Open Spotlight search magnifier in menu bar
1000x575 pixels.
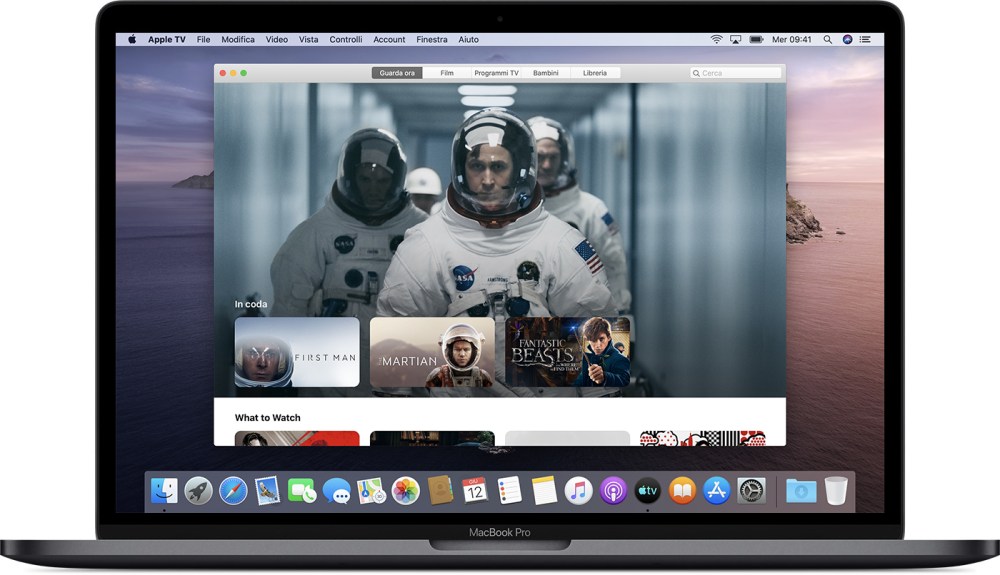[x=827, y=40]
